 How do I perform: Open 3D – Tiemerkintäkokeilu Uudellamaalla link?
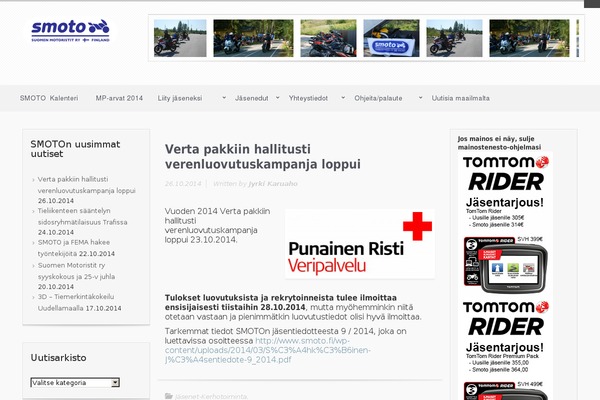click(76, 302)
